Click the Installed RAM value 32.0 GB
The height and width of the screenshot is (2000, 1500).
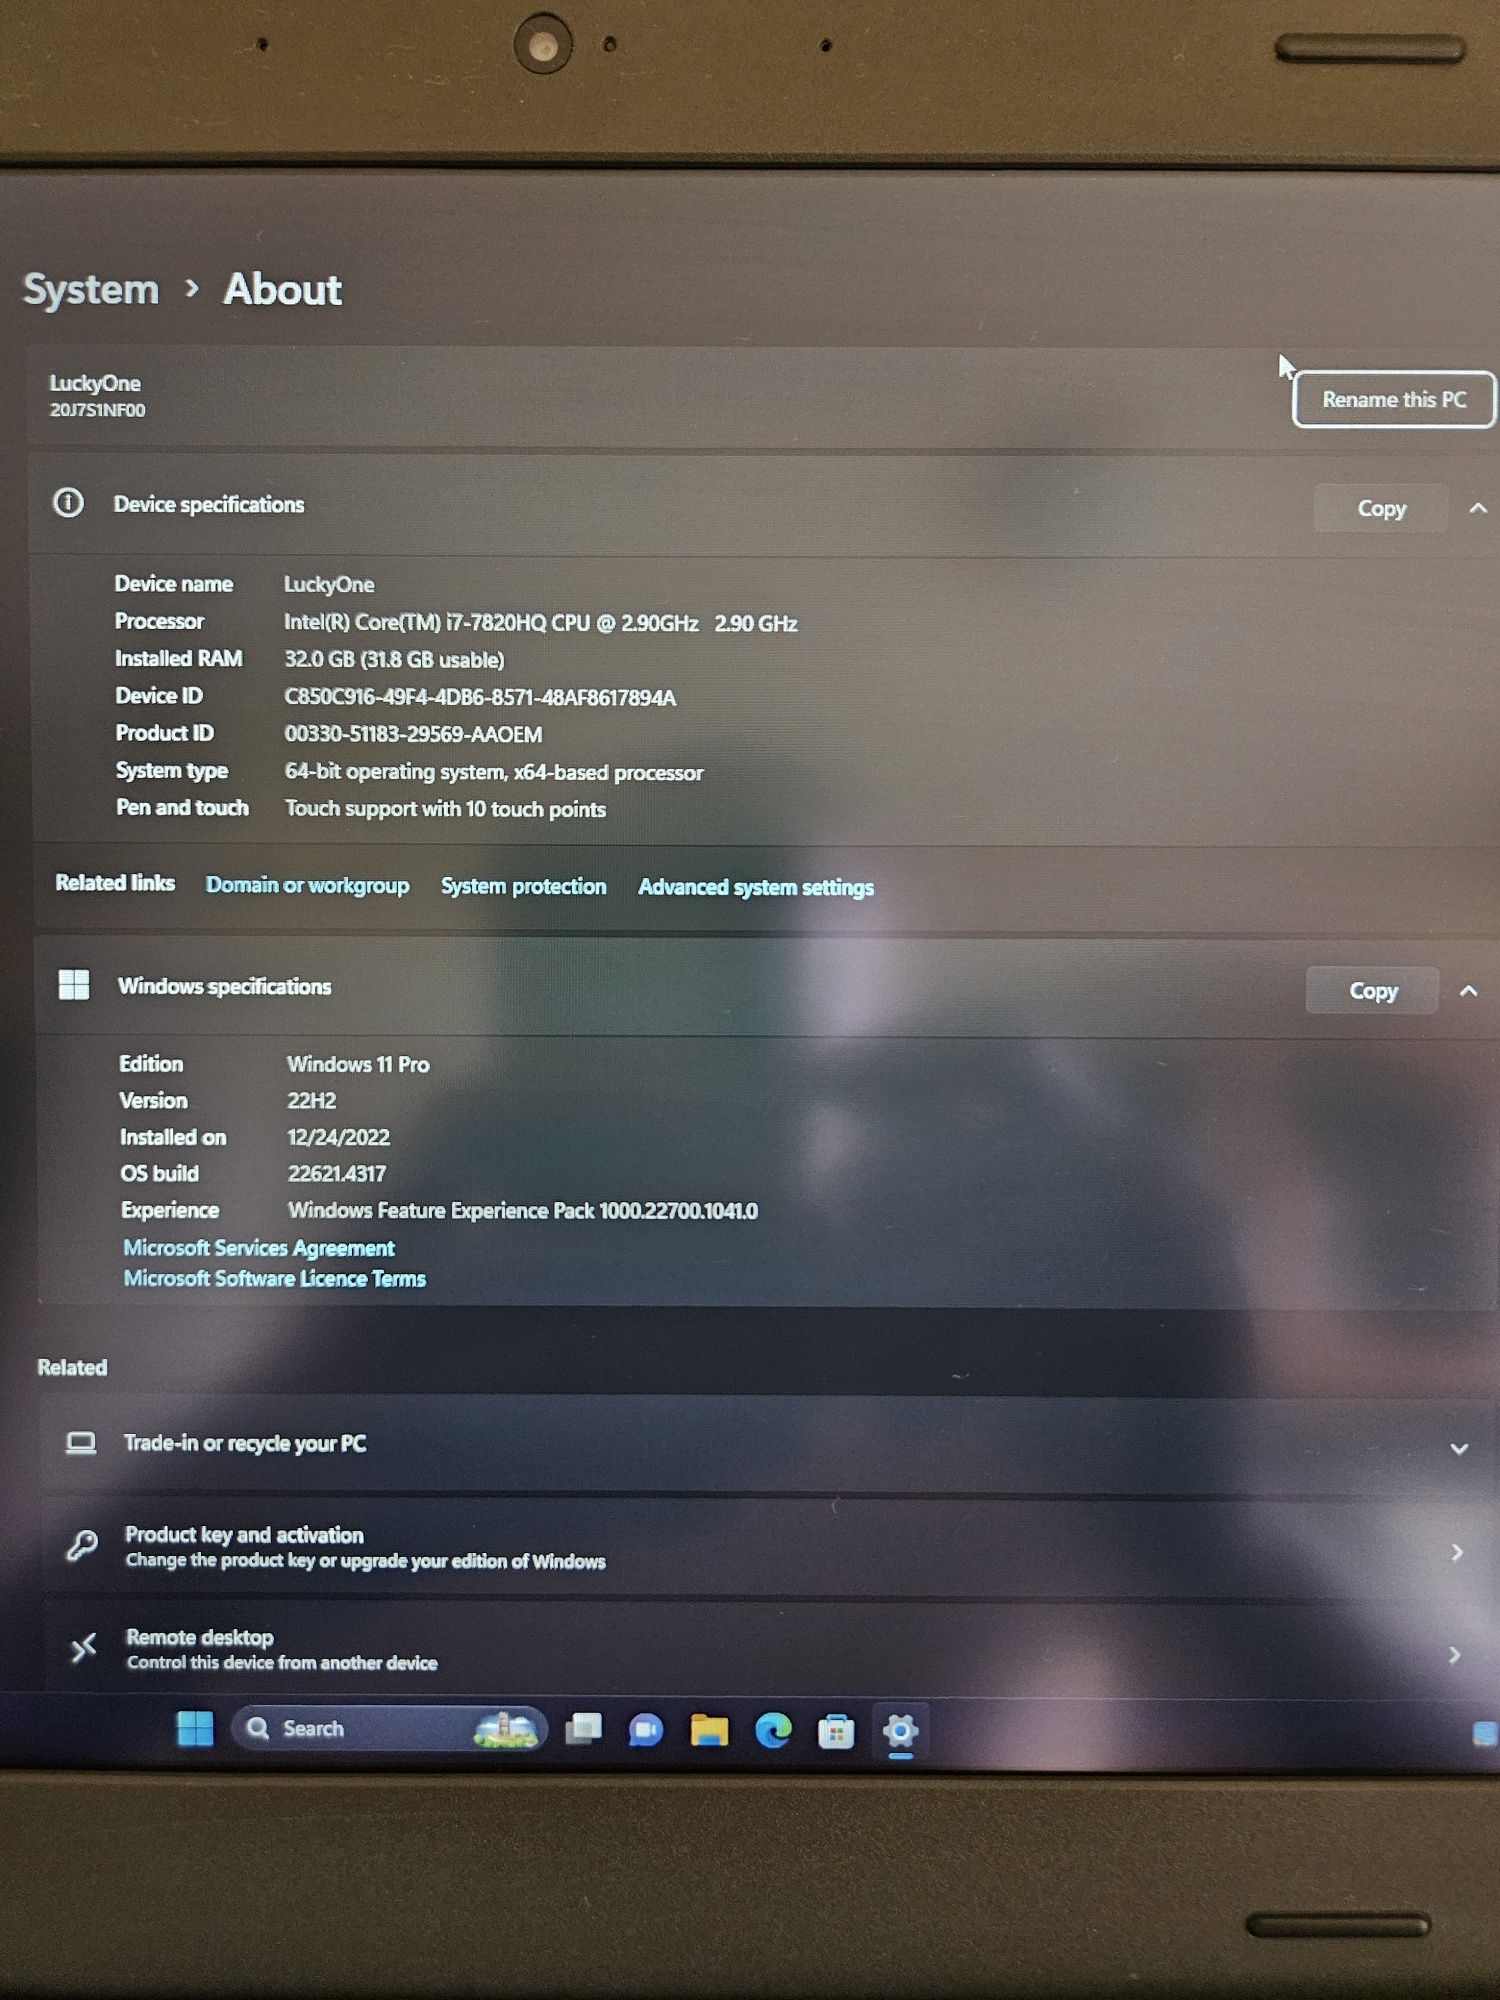(394, 659)
